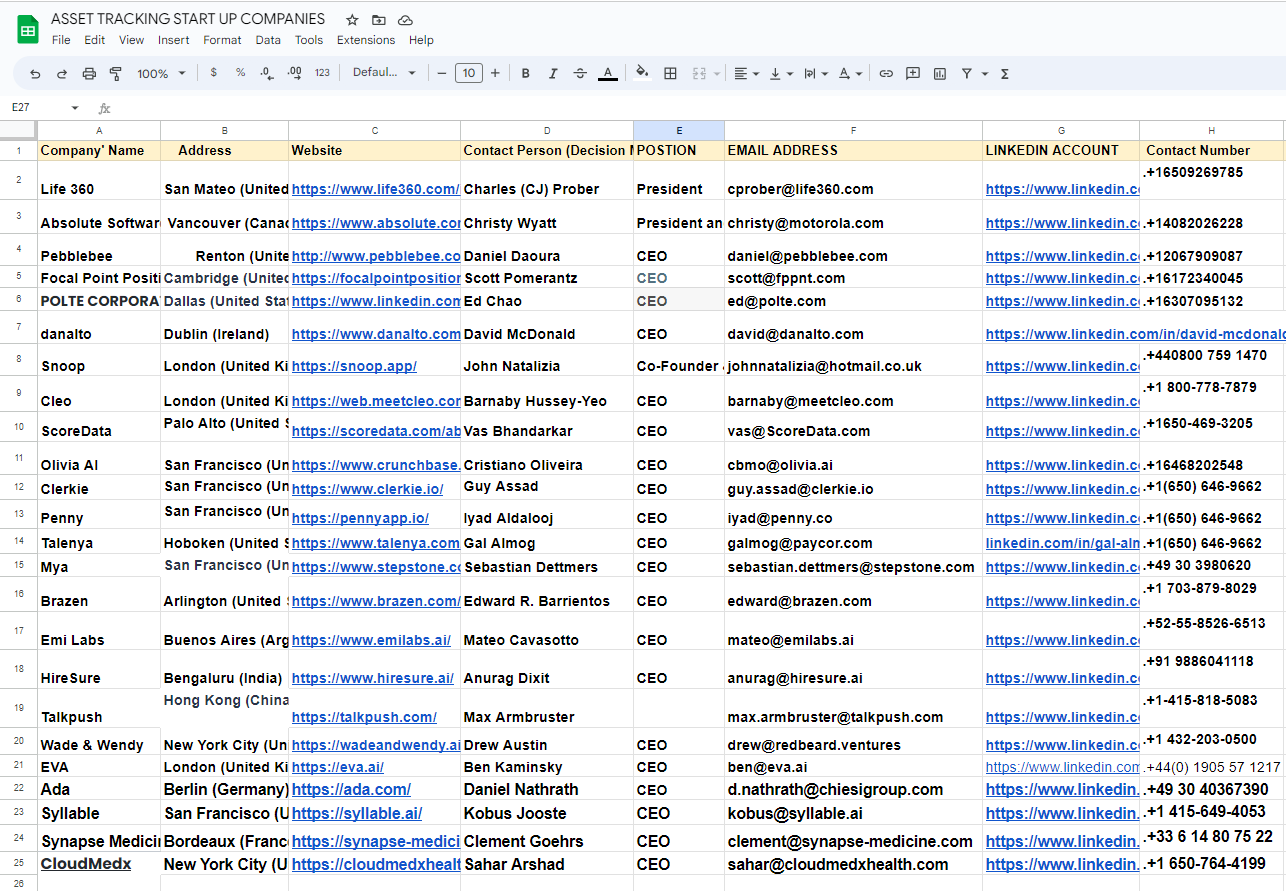Viewport: 1286px width, 891px height.
Task: Open the borders tool
Action: pyautogui.click(x=671, y=73)
